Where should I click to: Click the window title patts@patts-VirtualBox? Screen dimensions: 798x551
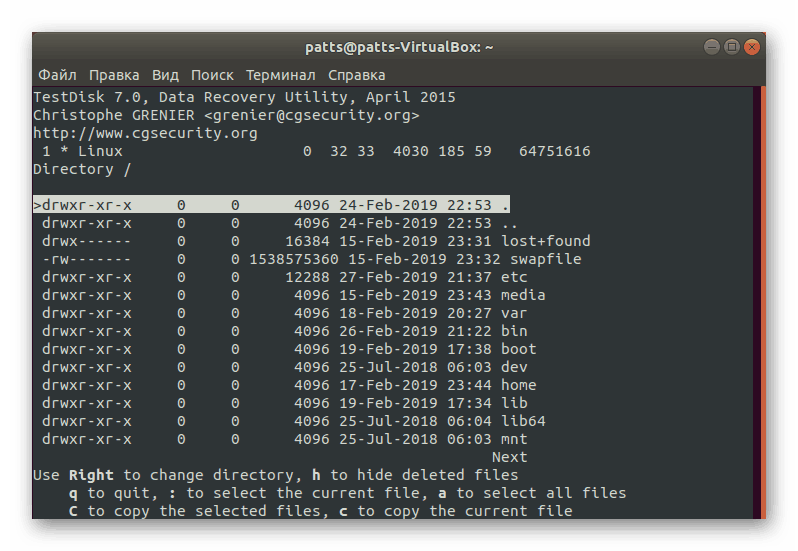tap(399, 47)
